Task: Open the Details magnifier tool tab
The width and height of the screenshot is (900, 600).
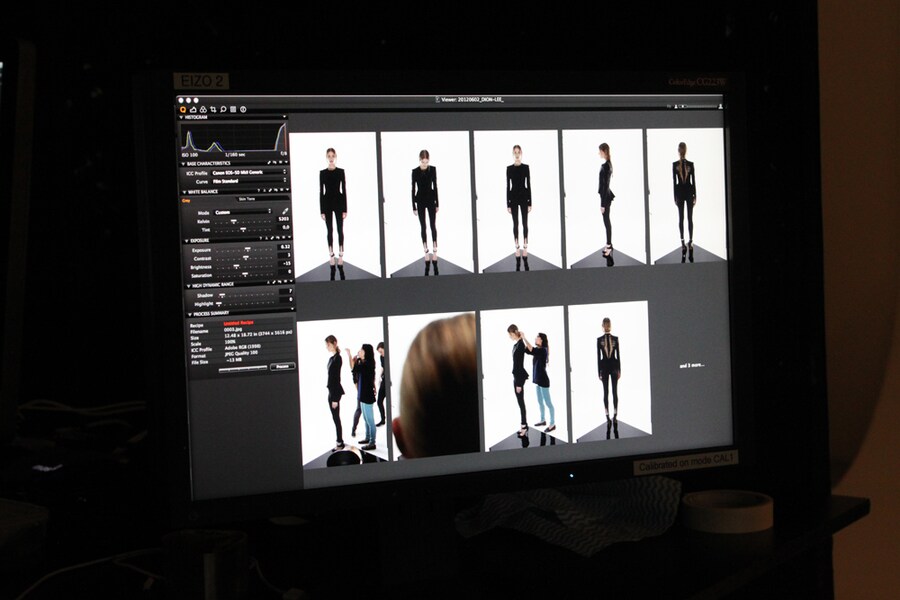Action: point(223,110)
